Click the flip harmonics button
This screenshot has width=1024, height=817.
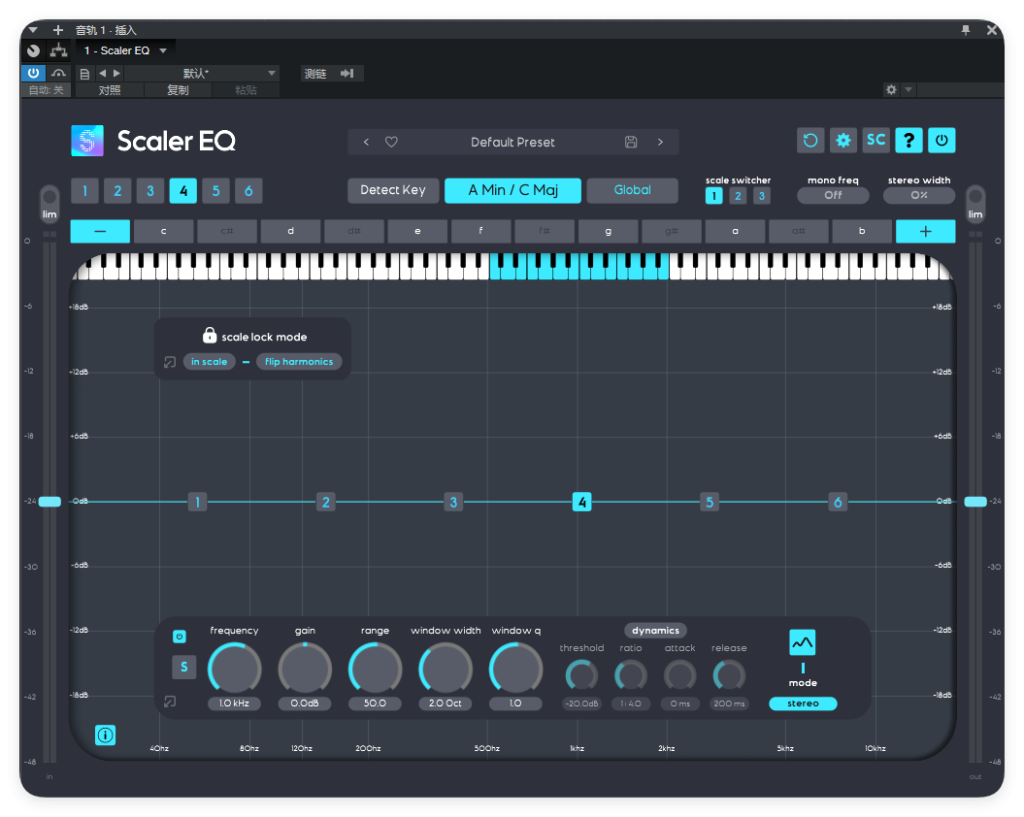pyautogui.click(x=299, y=362)
